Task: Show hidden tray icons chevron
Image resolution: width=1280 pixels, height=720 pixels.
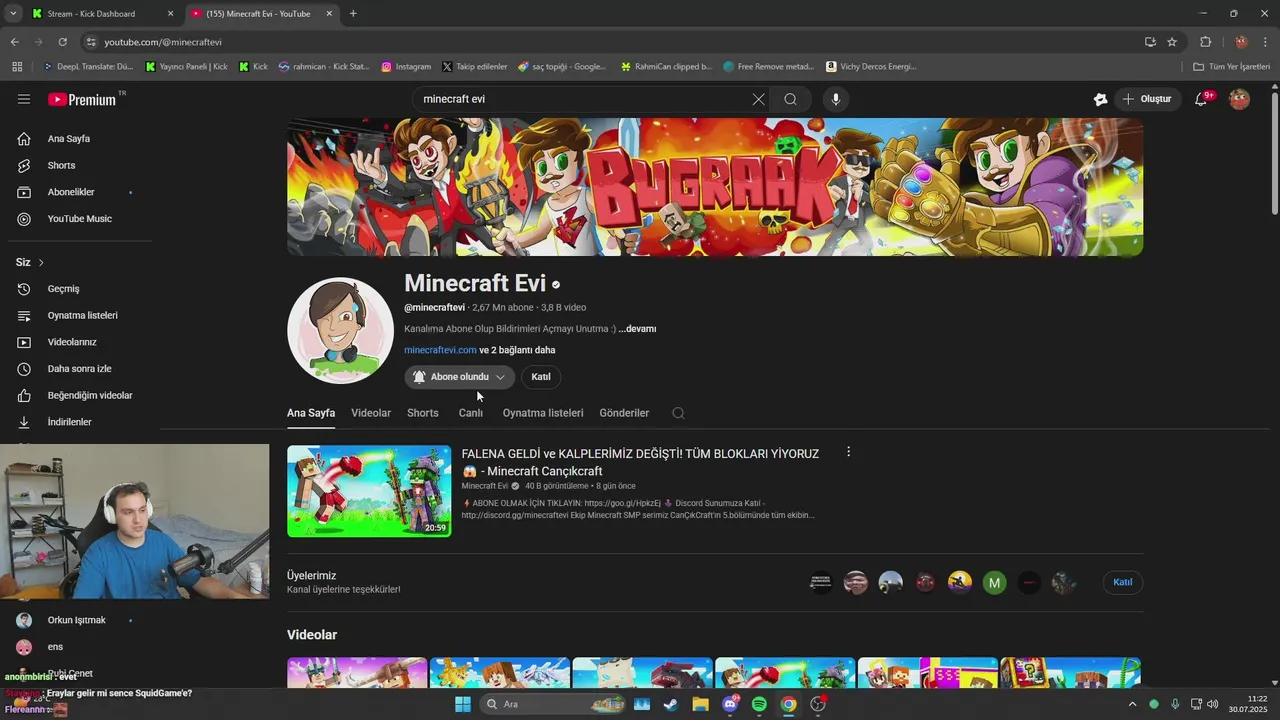Action: click(1132, 704)
